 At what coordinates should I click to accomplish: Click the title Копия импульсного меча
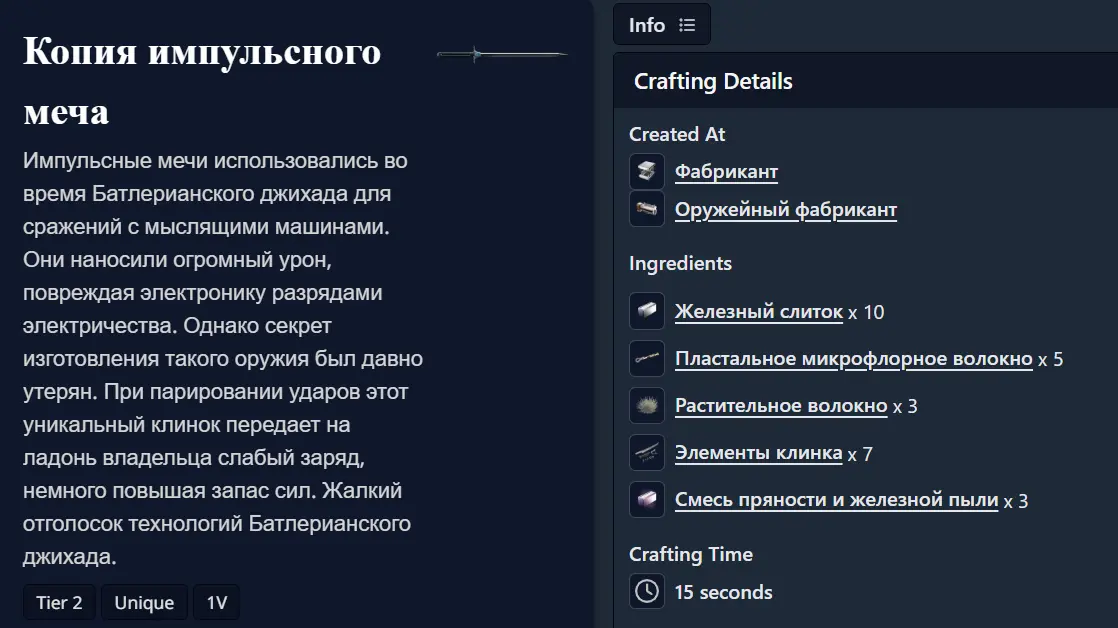[x=202, y=81]
